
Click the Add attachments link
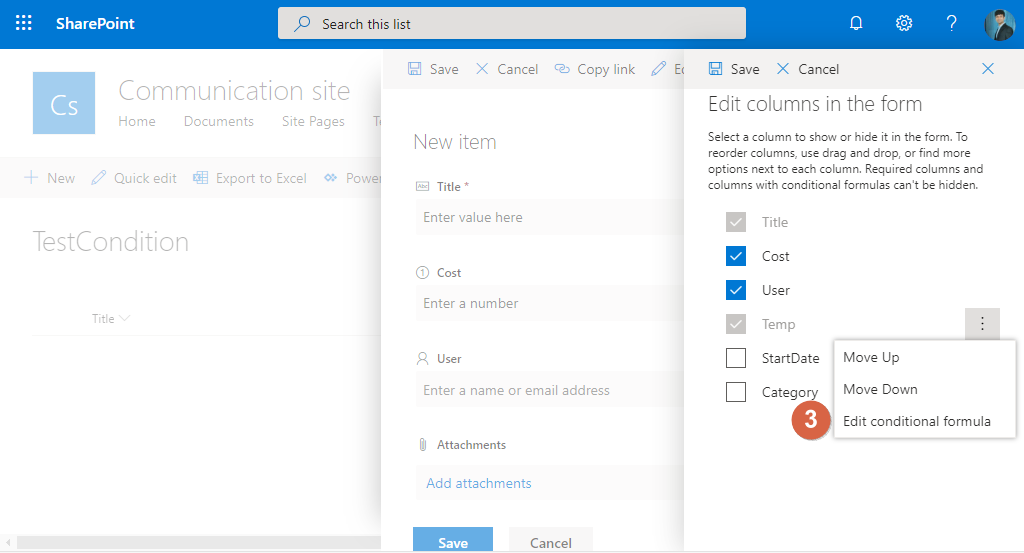pos(479,483)
